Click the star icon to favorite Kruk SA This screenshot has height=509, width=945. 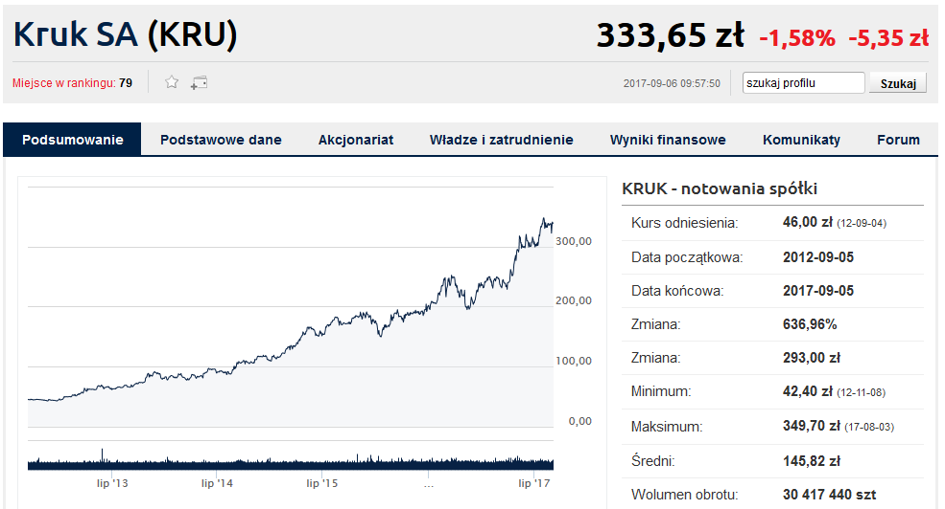pos(171,83)
